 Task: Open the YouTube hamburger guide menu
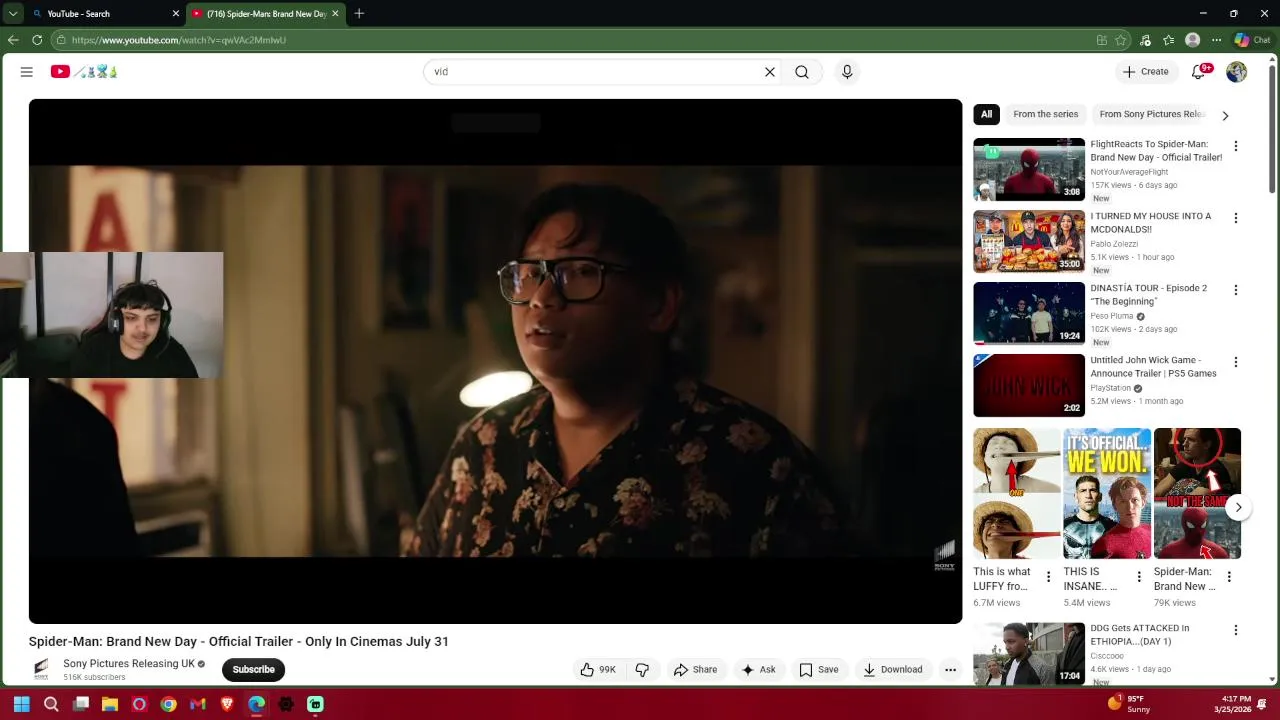(x=27, y=72)
